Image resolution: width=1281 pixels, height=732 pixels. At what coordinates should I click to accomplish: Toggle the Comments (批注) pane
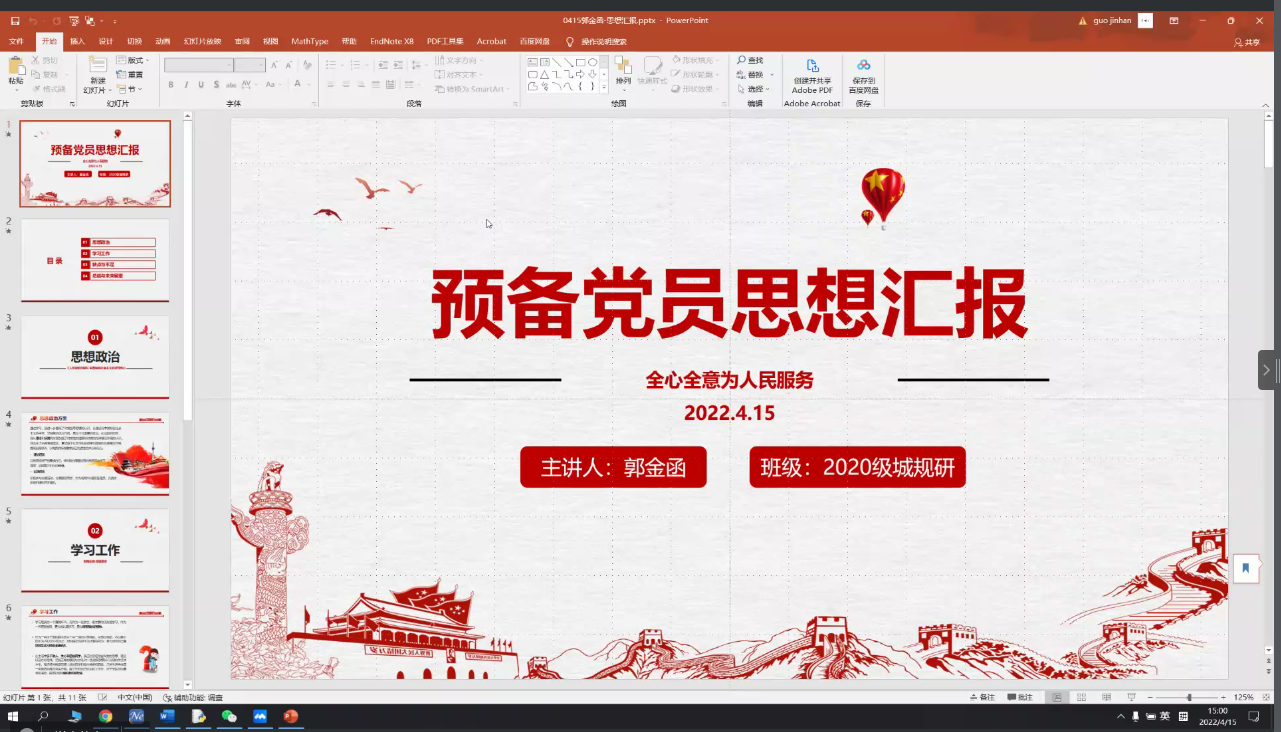coord(1020,697)
